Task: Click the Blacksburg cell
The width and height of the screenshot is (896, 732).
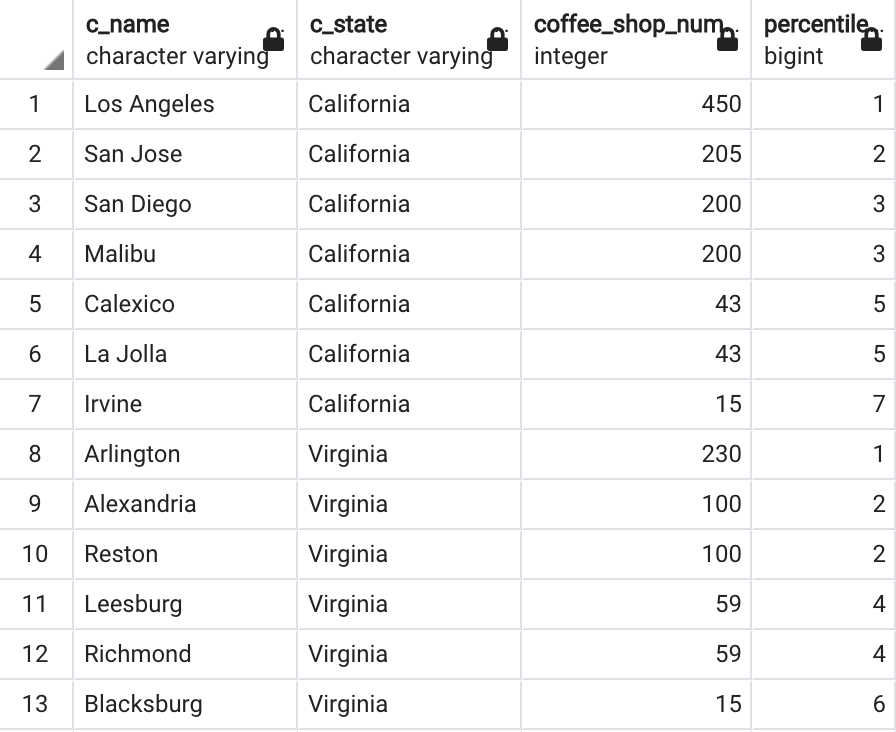Action: coord(185,704)
